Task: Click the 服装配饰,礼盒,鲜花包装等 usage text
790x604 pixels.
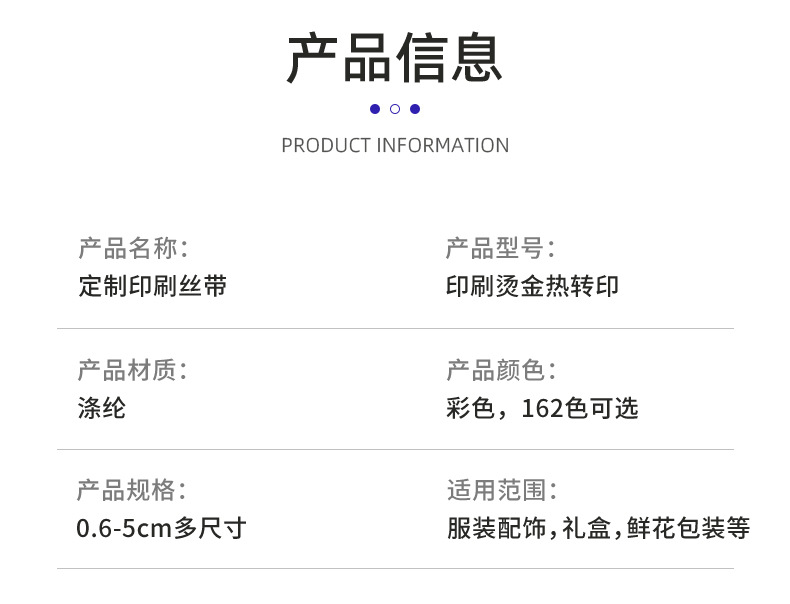Action: pos(598,527)
